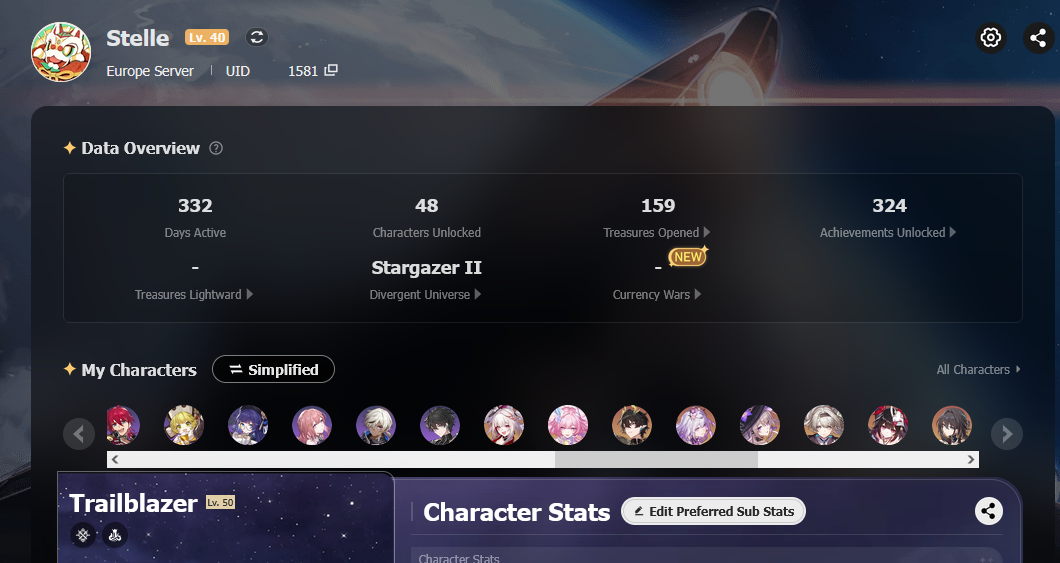
Task: Open settings gear icon at top right
Action: 991,37
